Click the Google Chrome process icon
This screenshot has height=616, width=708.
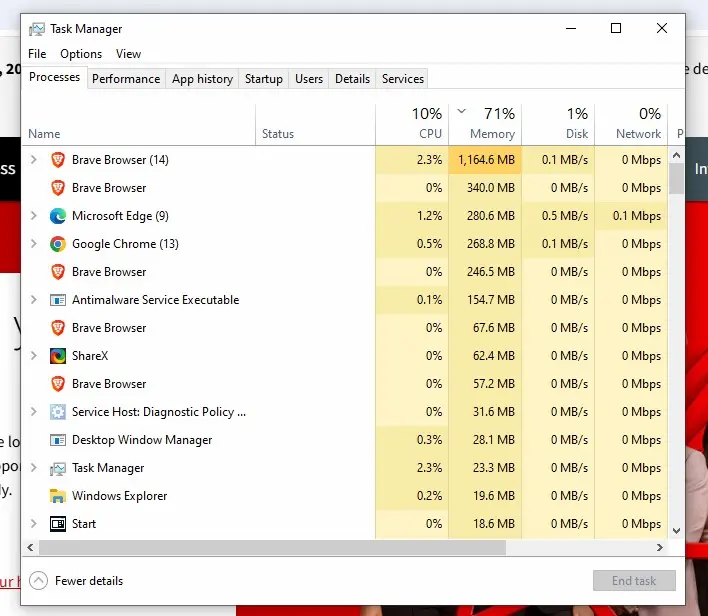[x=58, y=244]
